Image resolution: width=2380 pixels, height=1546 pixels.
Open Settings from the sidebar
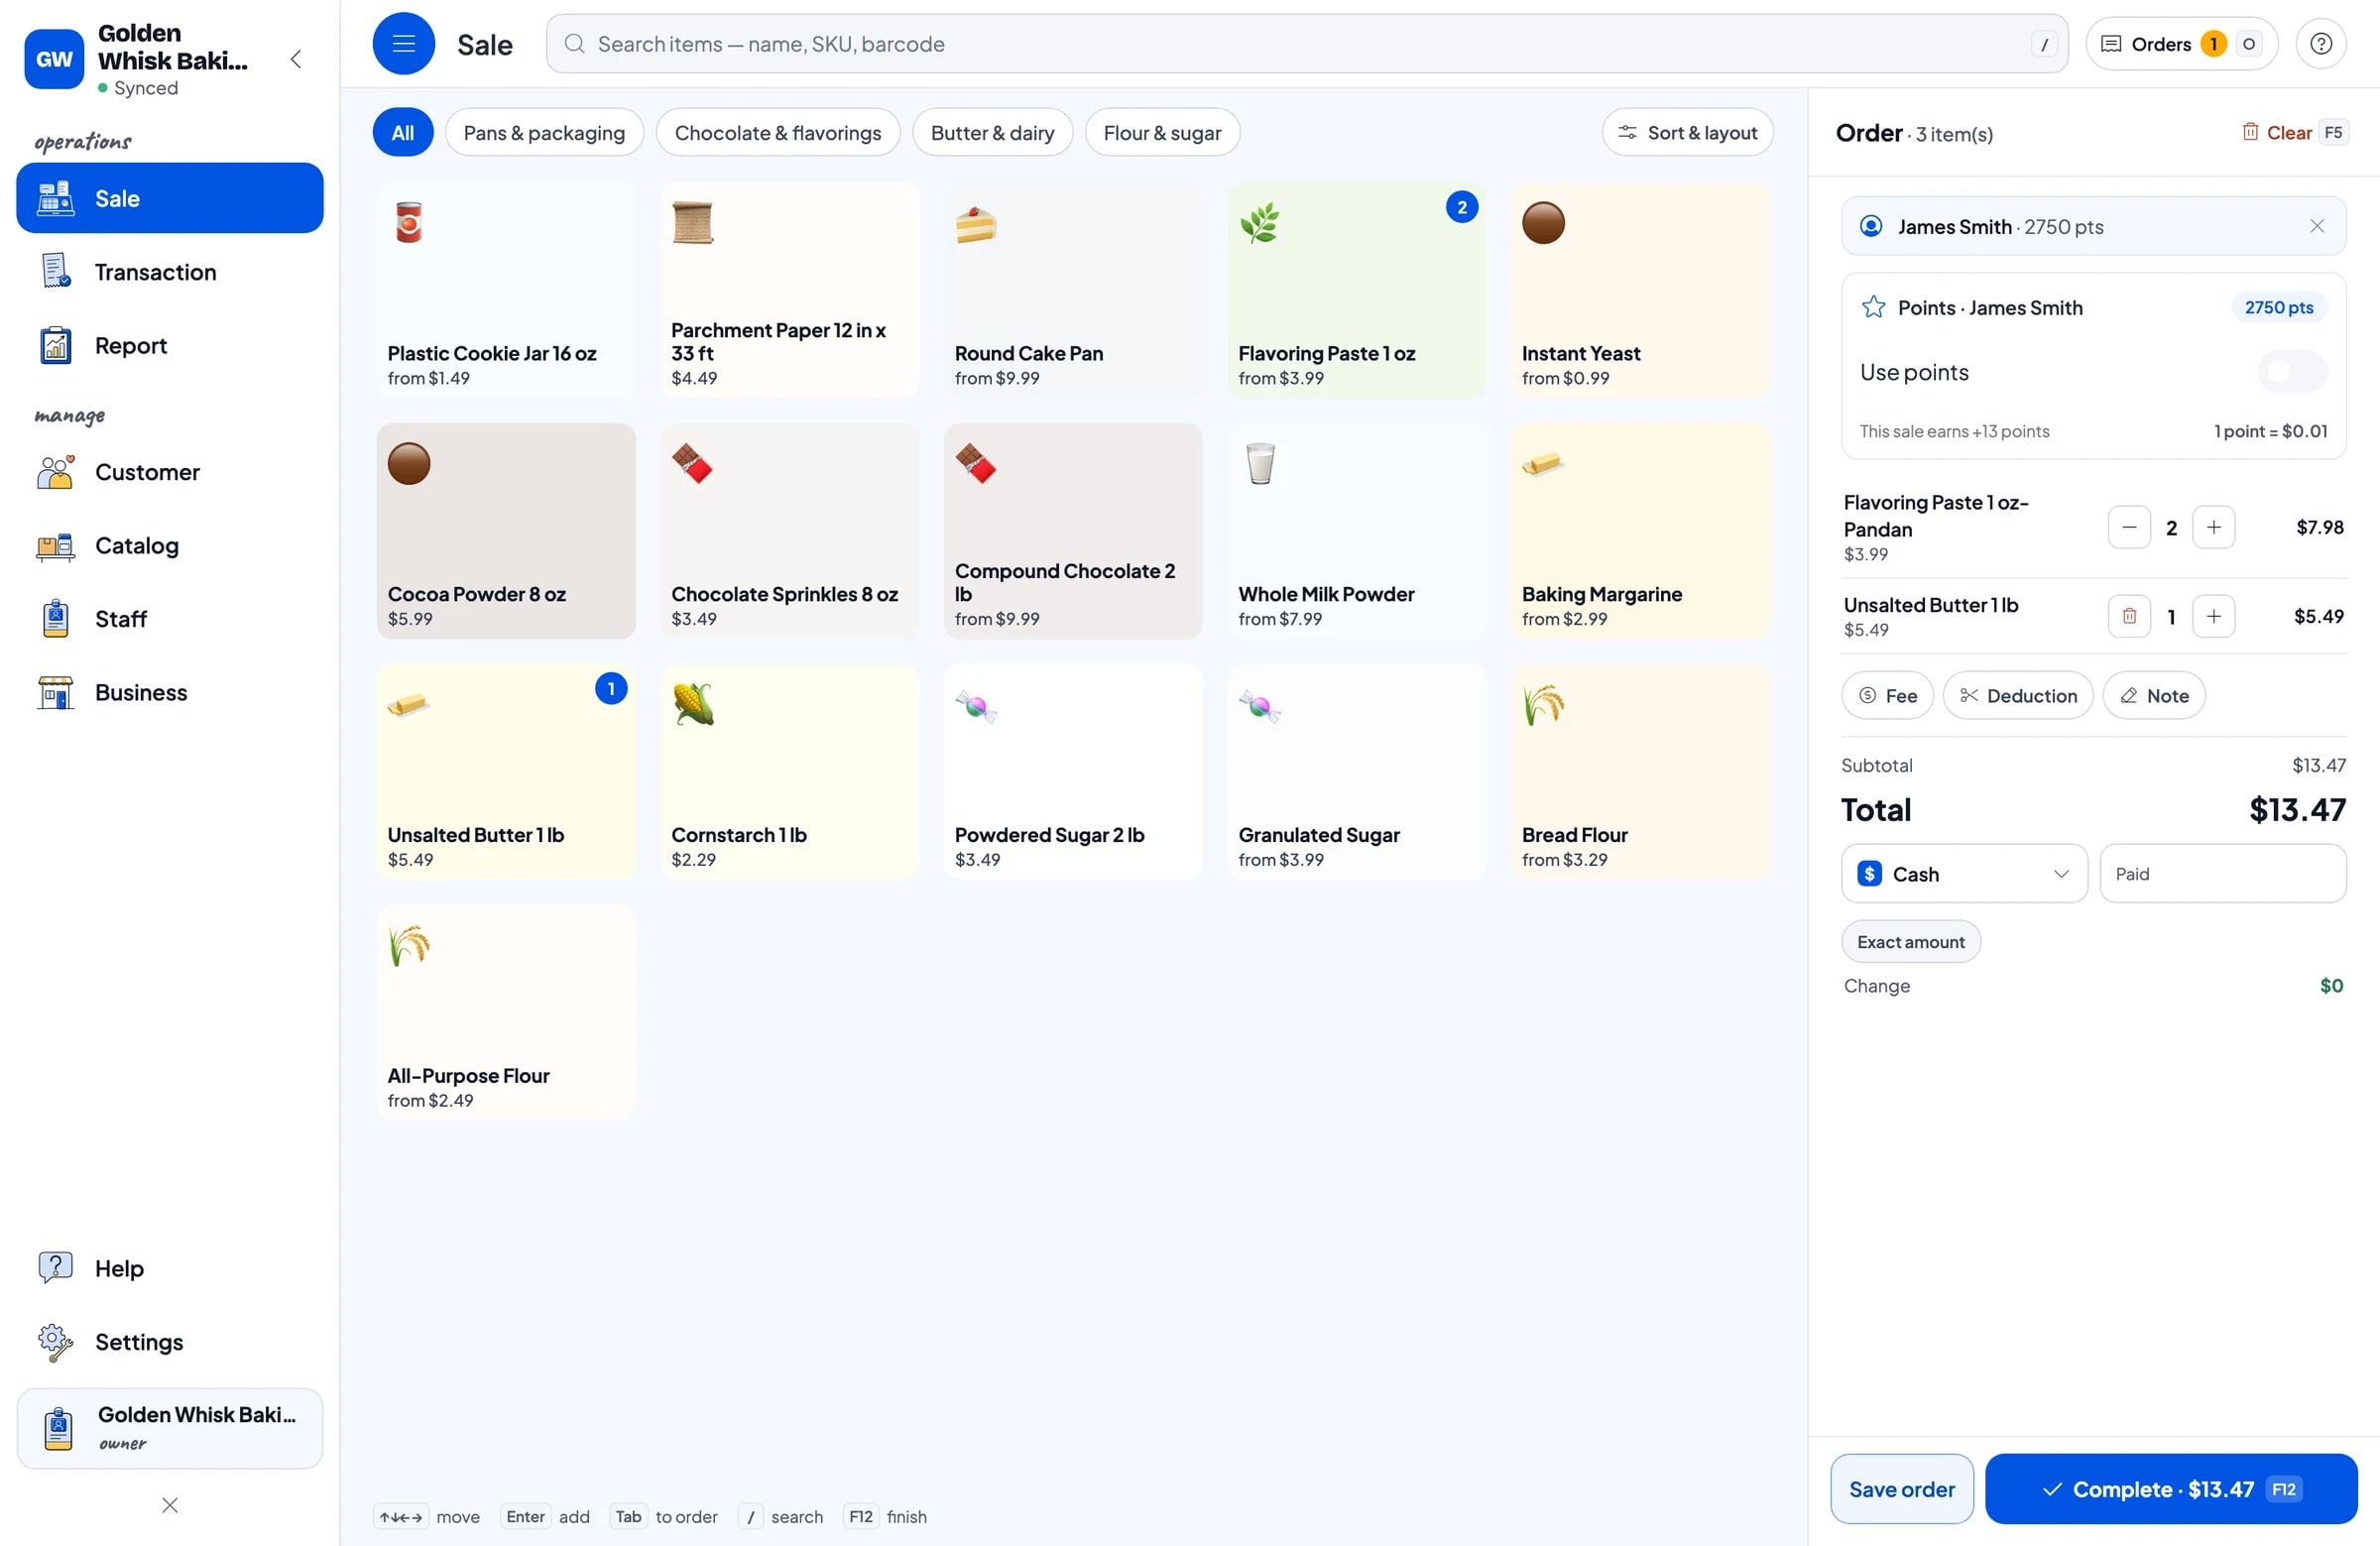[170, 1341]
